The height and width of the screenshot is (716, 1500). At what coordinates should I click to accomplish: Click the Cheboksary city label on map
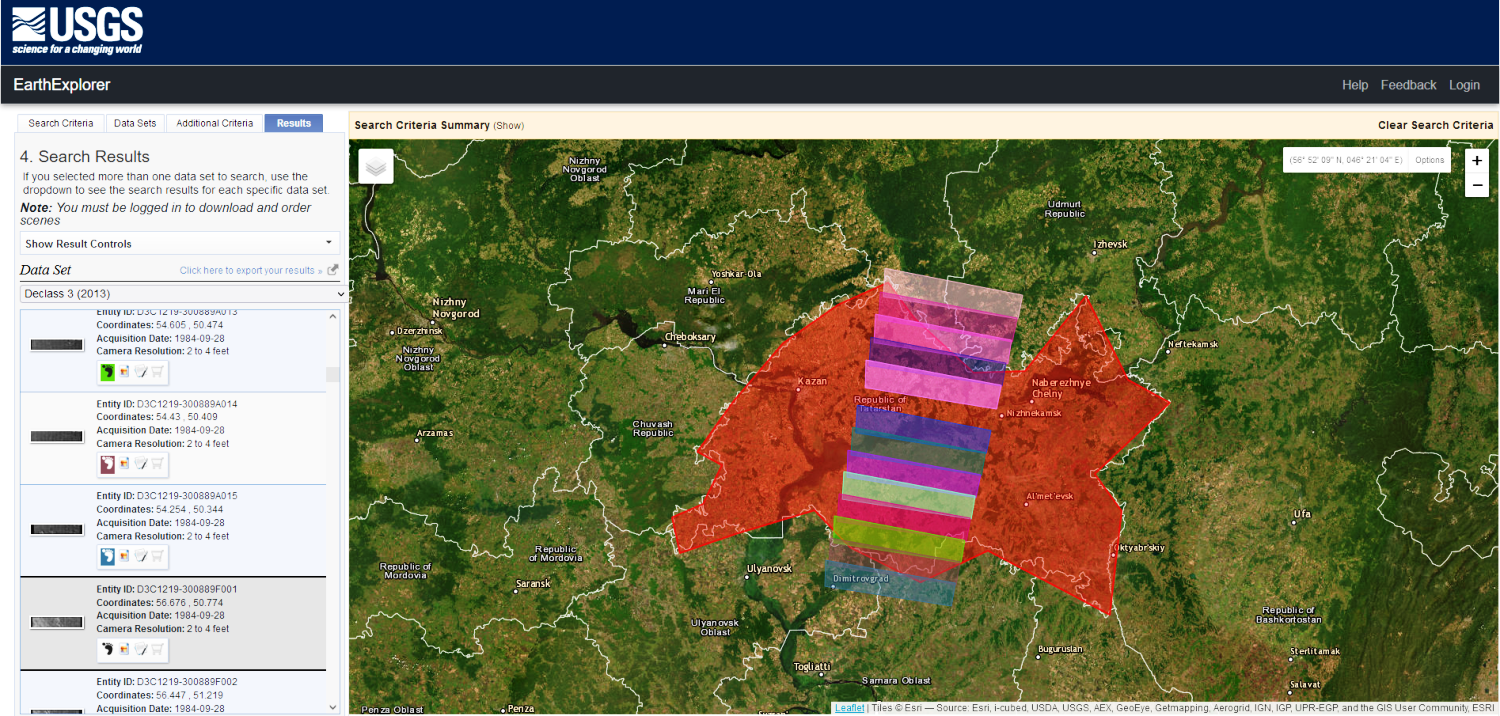click(x=691, y=337)
